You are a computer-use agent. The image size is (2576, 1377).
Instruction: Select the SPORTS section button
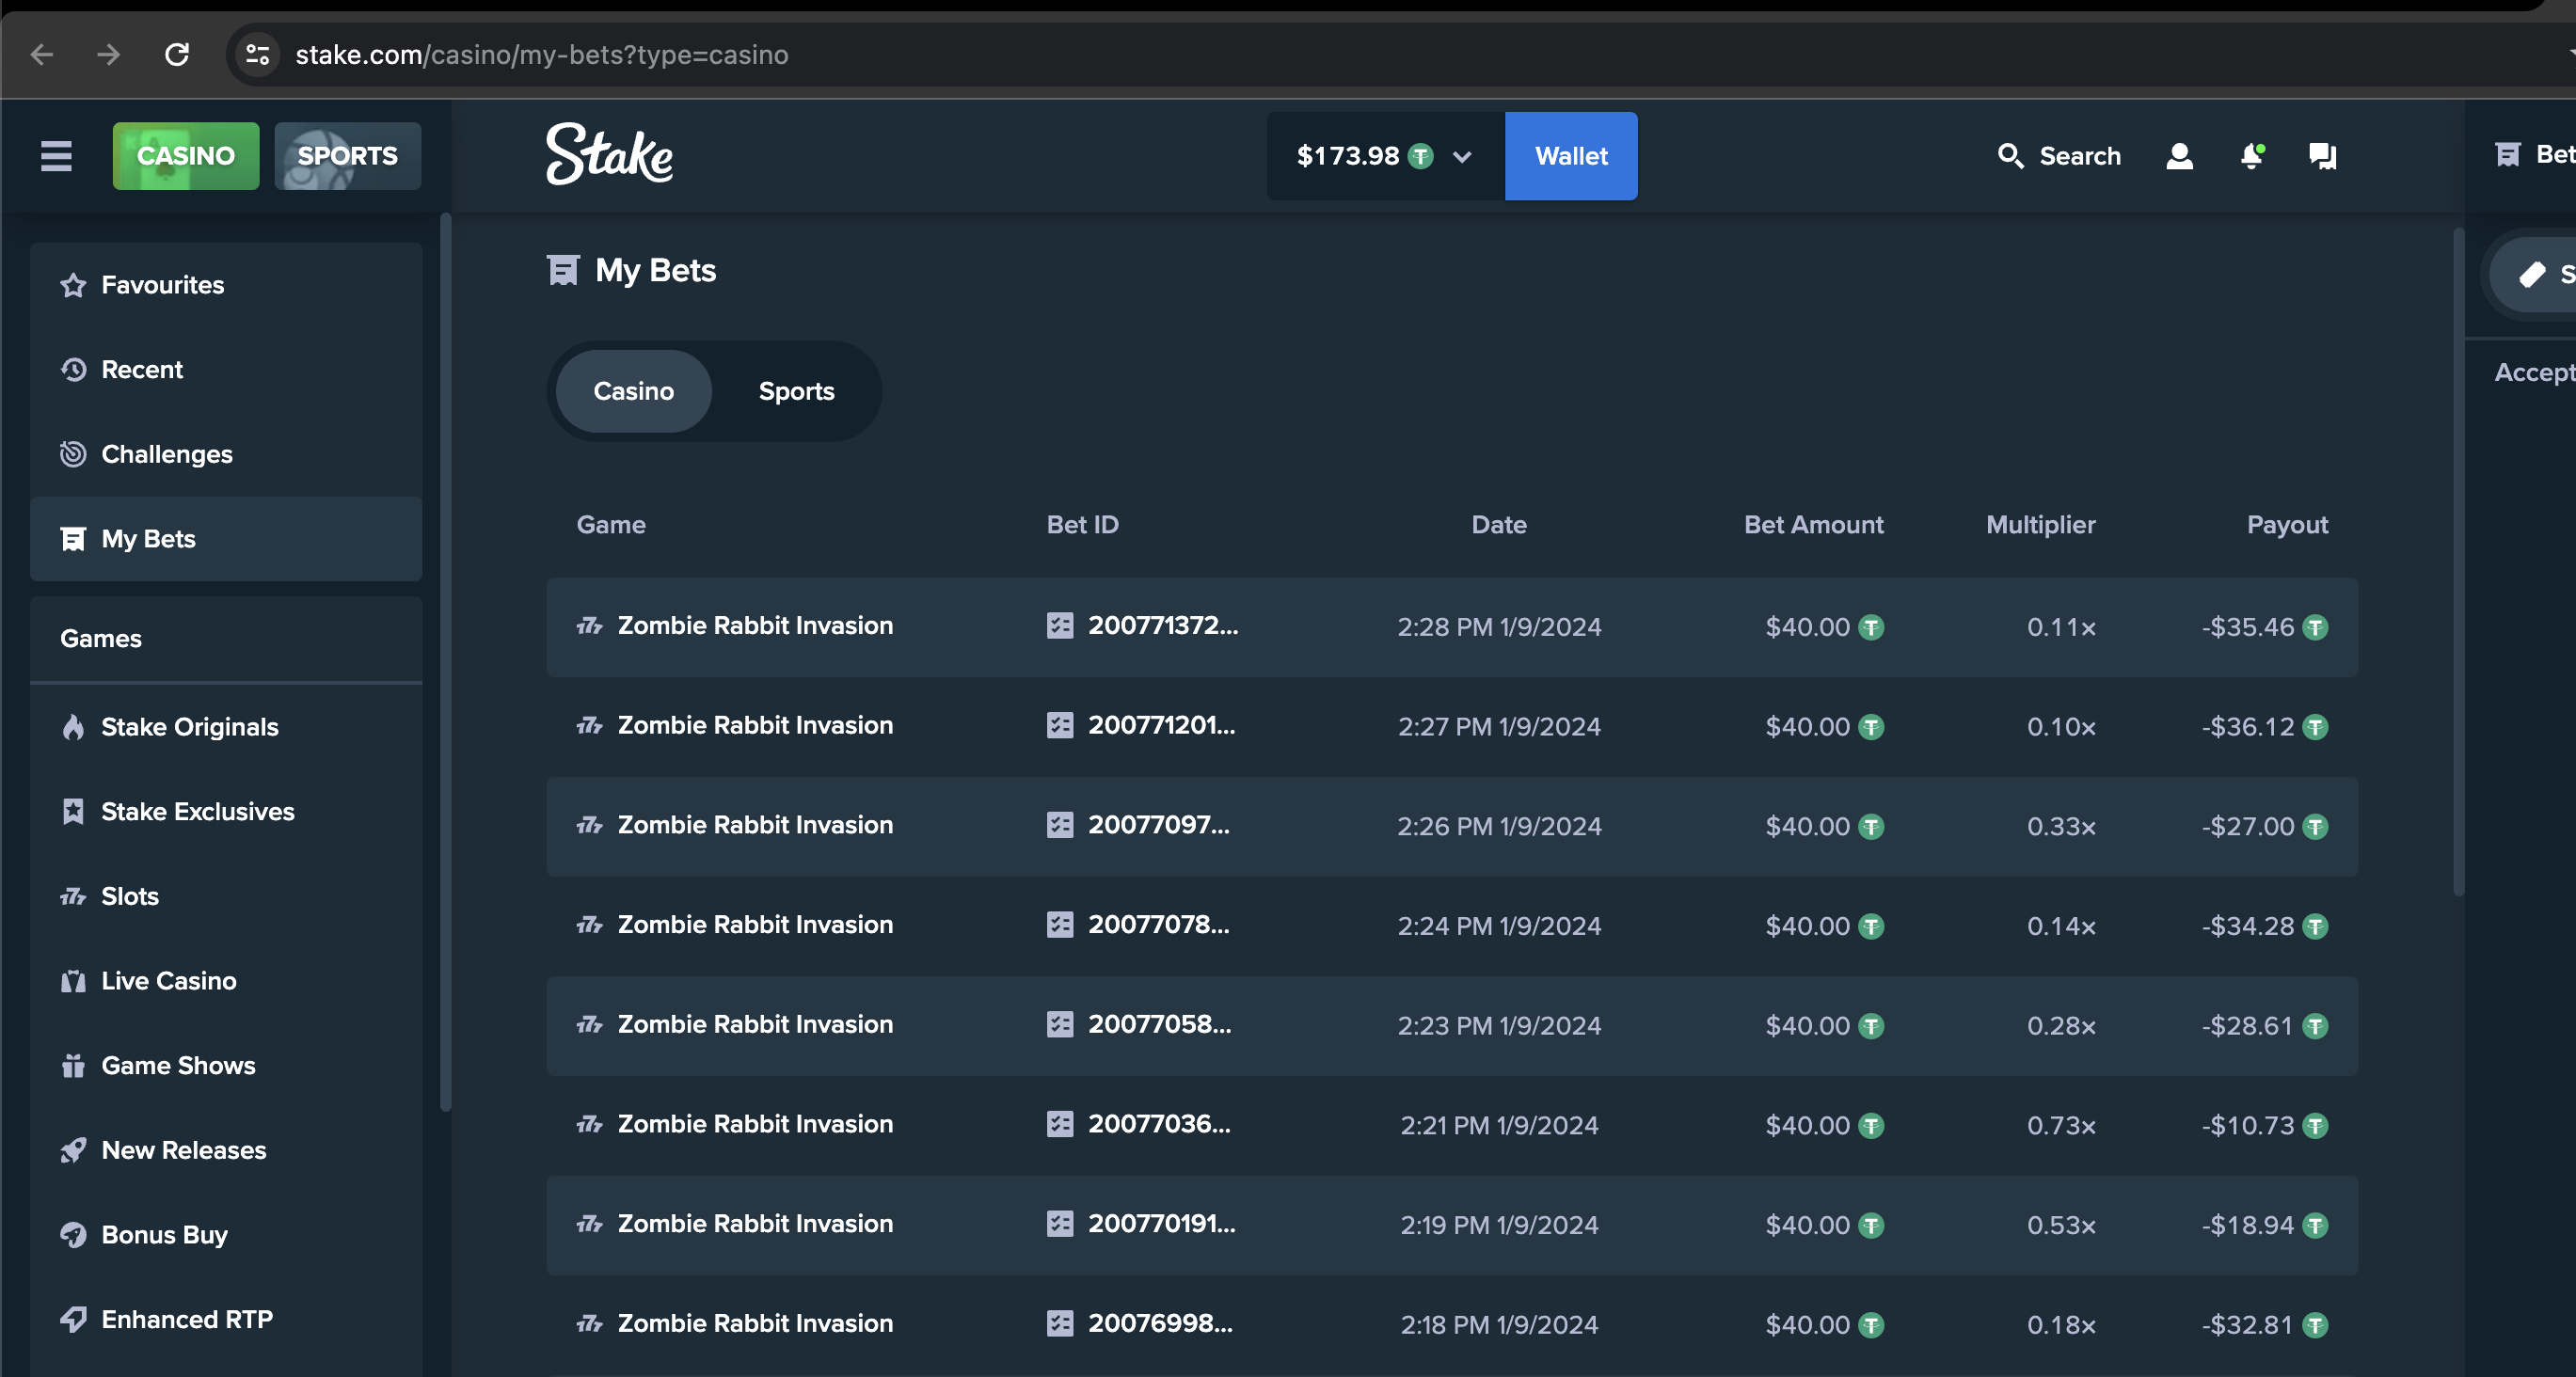[347, 156]
